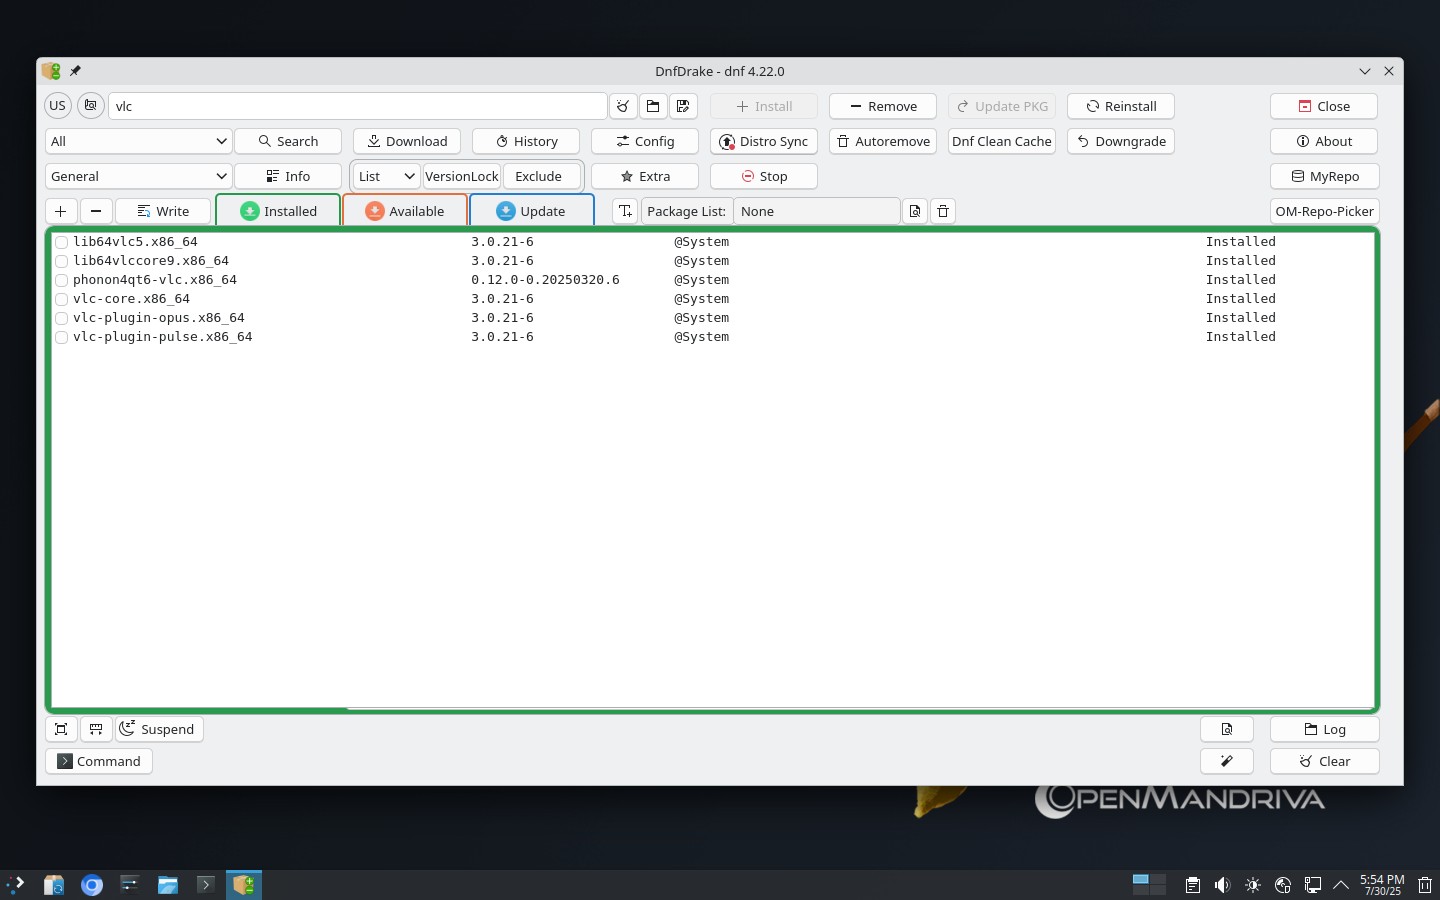Check the phonon4qt6-vlc.x86_64 package checkbox
This screenshot has width=1440, height=900.
[x=61, y=280]
